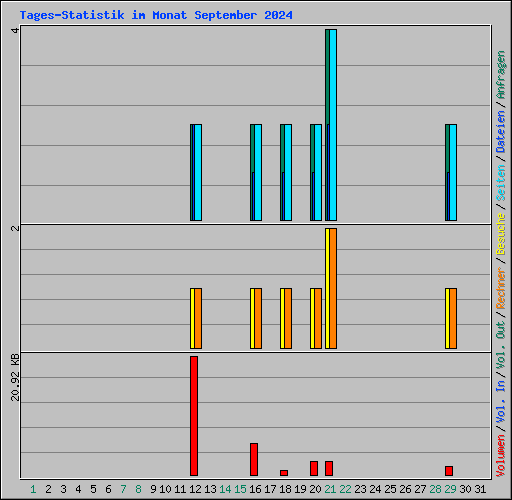The height and width of the screenshot is (500, 512).
Task: Click the cyan Seiten bar on day 29
Action: point(453,172)
